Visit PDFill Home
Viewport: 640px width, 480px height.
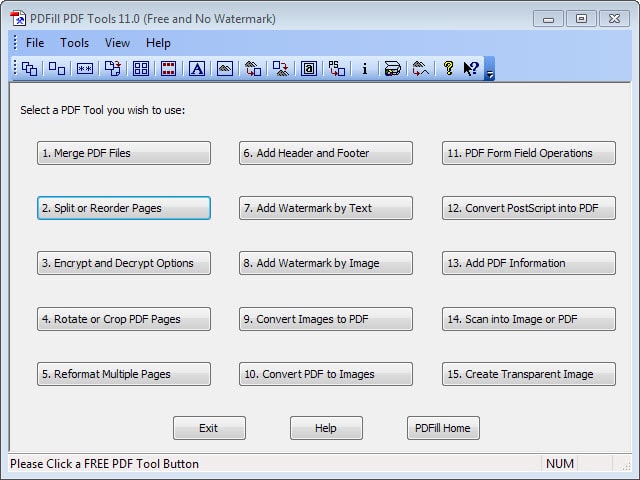click(443, 428)
